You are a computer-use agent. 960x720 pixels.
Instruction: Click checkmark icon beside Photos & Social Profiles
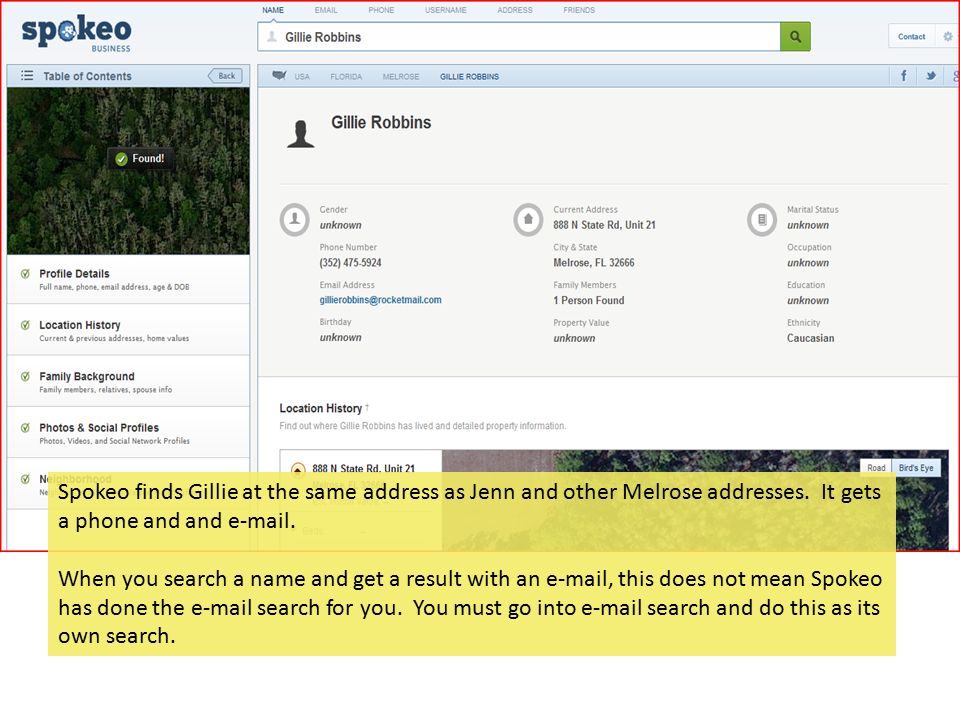25,428
